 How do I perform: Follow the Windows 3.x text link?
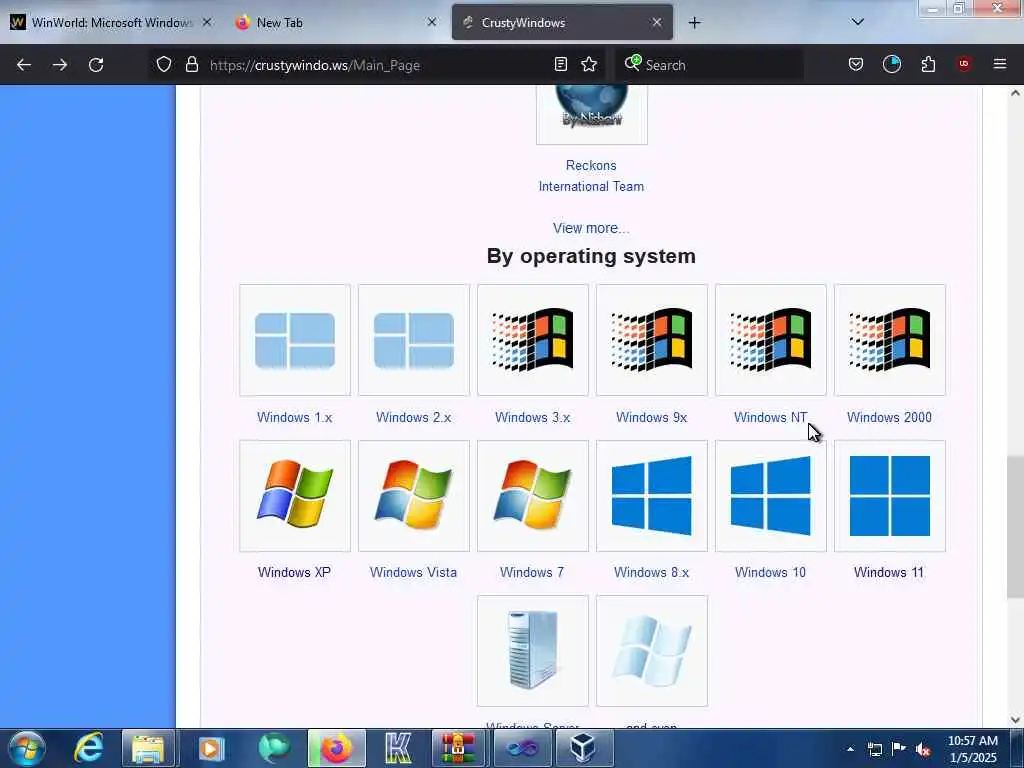(x=532, y=417)
